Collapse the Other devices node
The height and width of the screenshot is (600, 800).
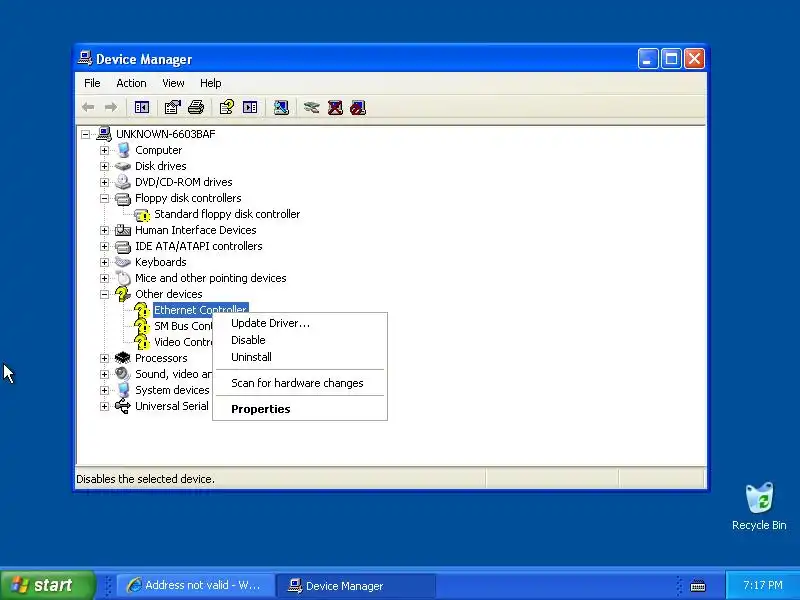pos(105,294)
